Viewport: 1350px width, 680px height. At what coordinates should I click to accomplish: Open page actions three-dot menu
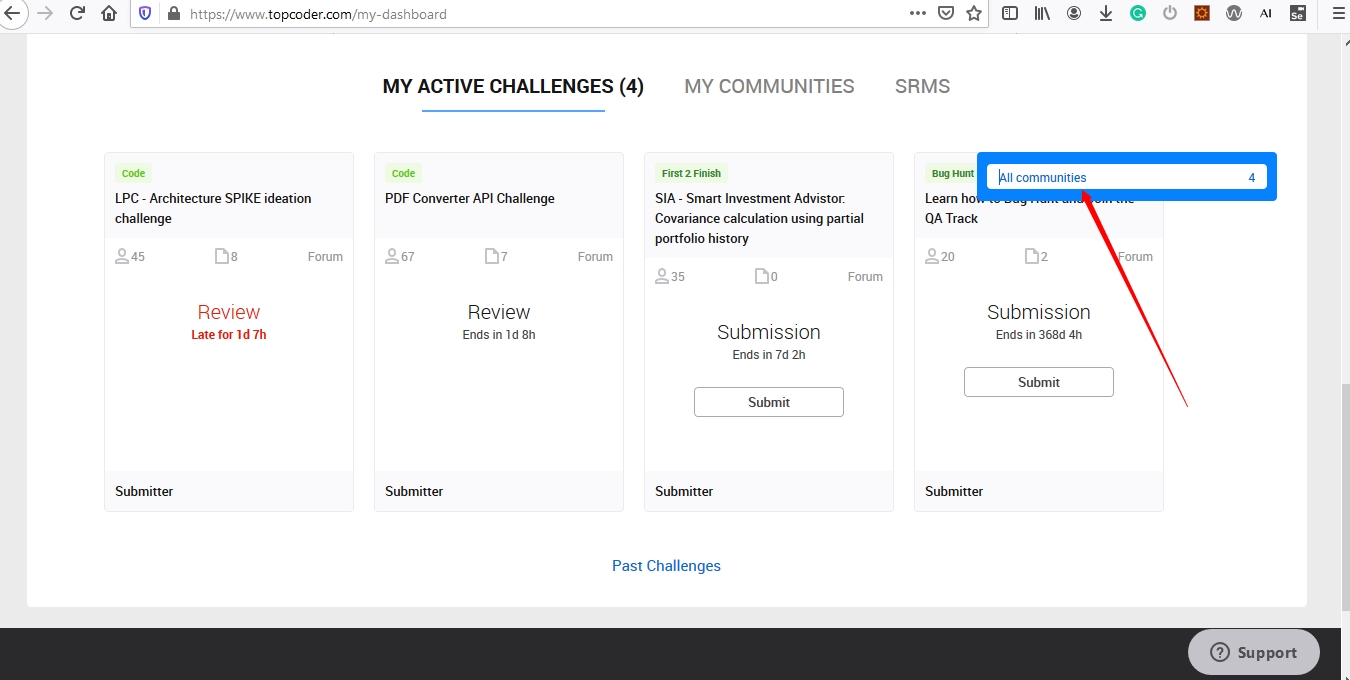pos(918,14)
